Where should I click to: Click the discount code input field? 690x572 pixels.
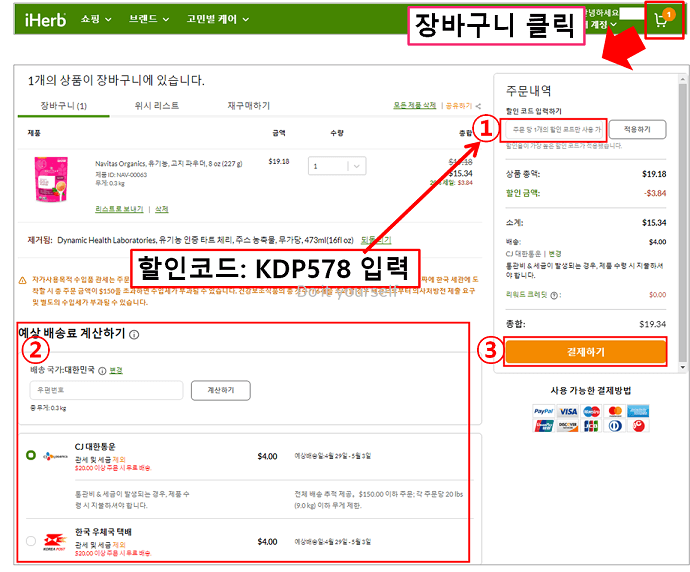point(553,129)
